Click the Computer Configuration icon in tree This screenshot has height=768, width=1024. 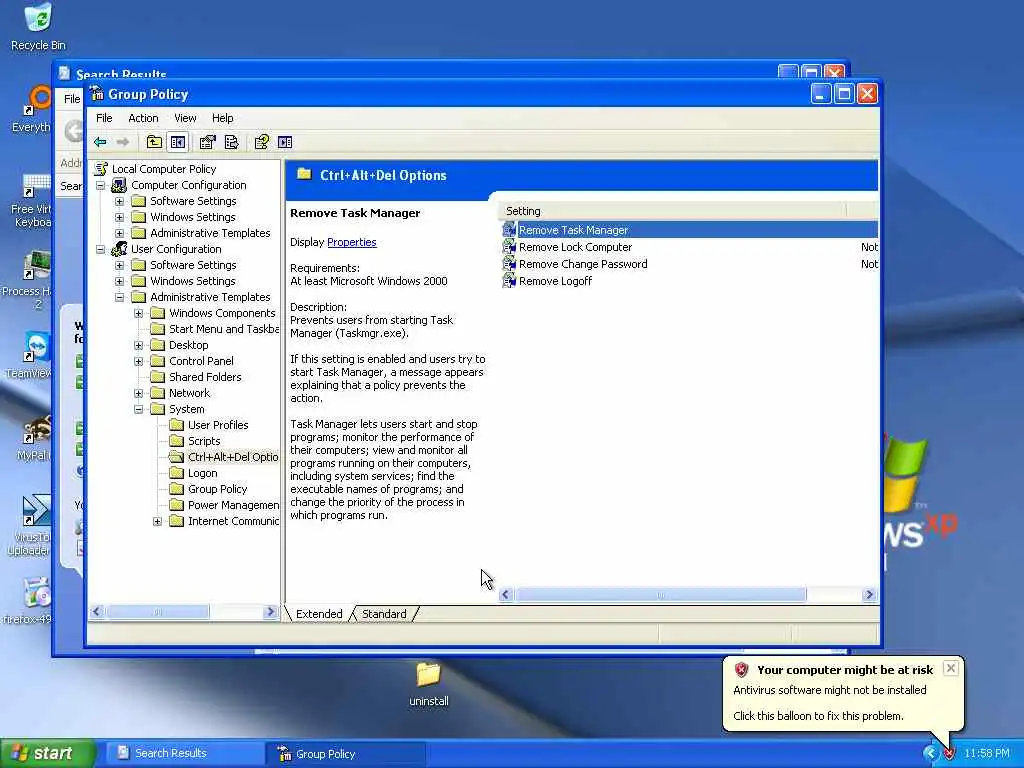point(119,185)
